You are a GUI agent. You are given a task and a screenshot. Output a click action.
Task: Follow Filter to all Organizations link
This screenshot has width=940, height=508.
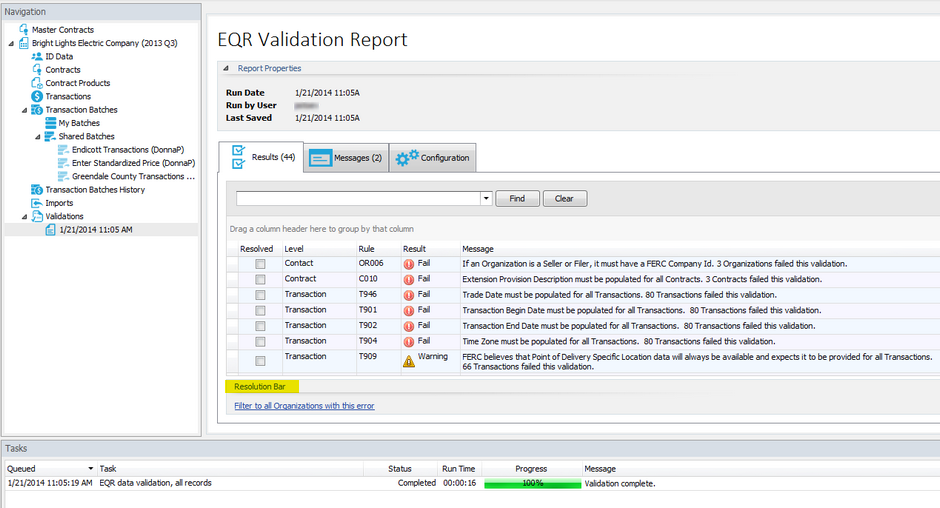tap(304, 406)
